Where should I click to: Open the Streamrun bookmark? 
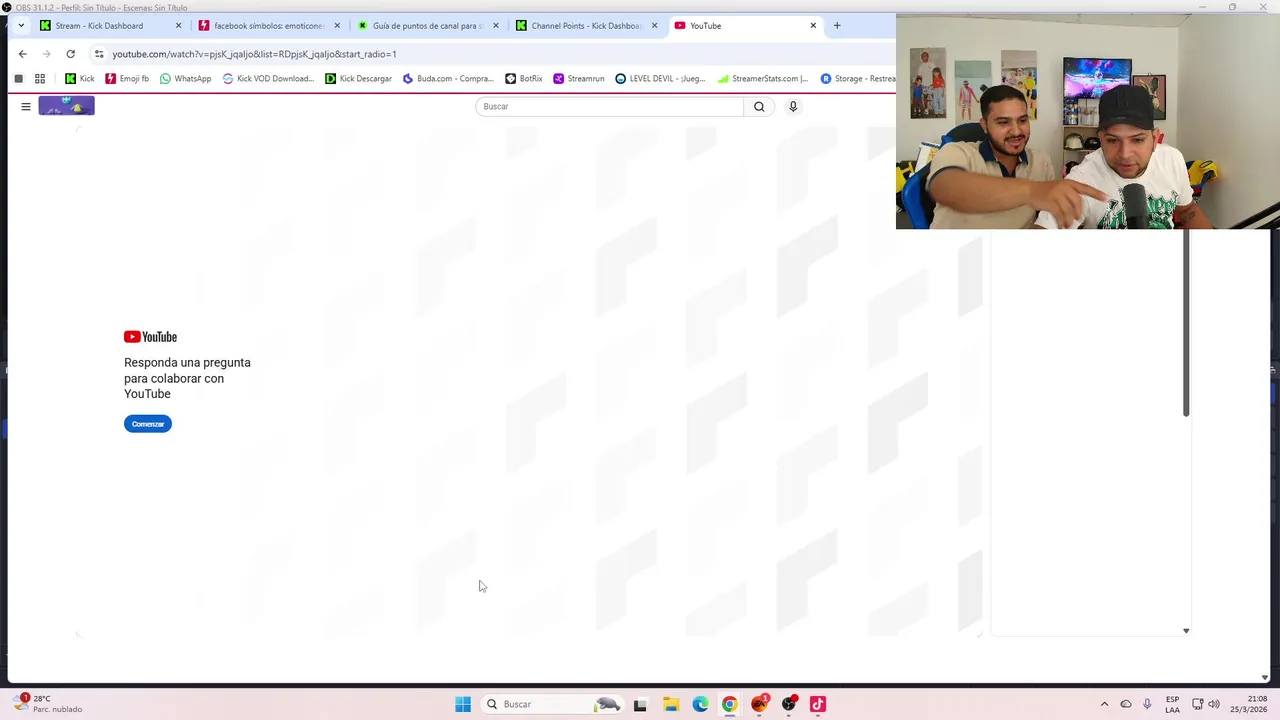(579, 78)
